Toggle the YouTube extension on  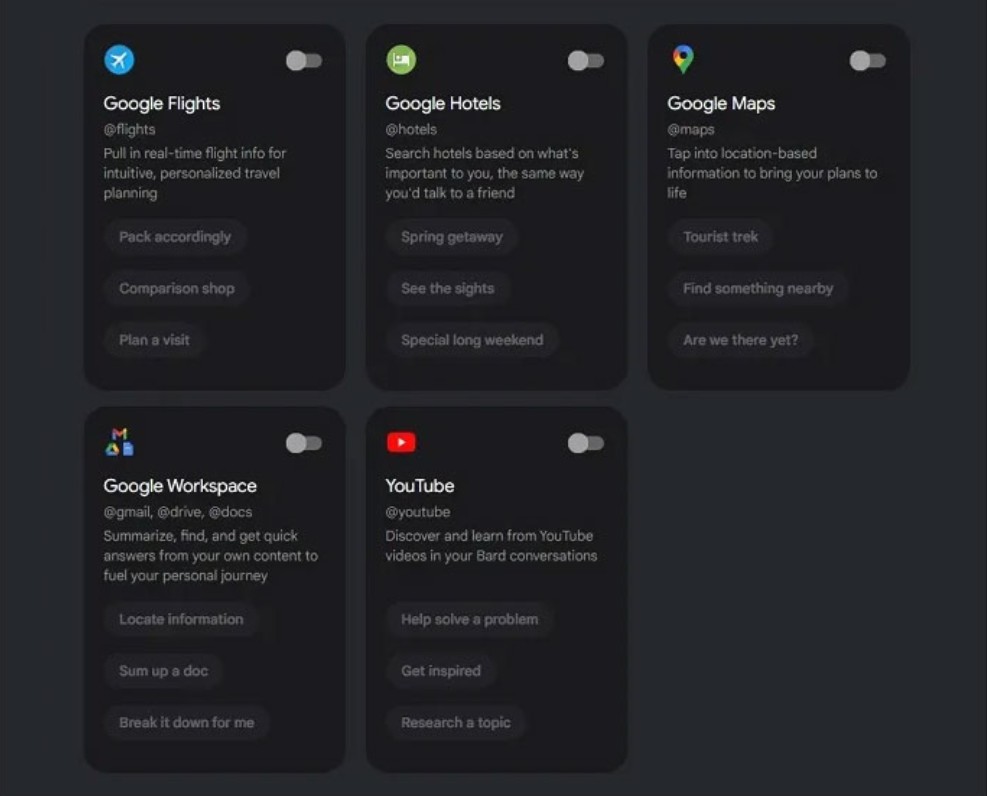[x=586, y=443]
